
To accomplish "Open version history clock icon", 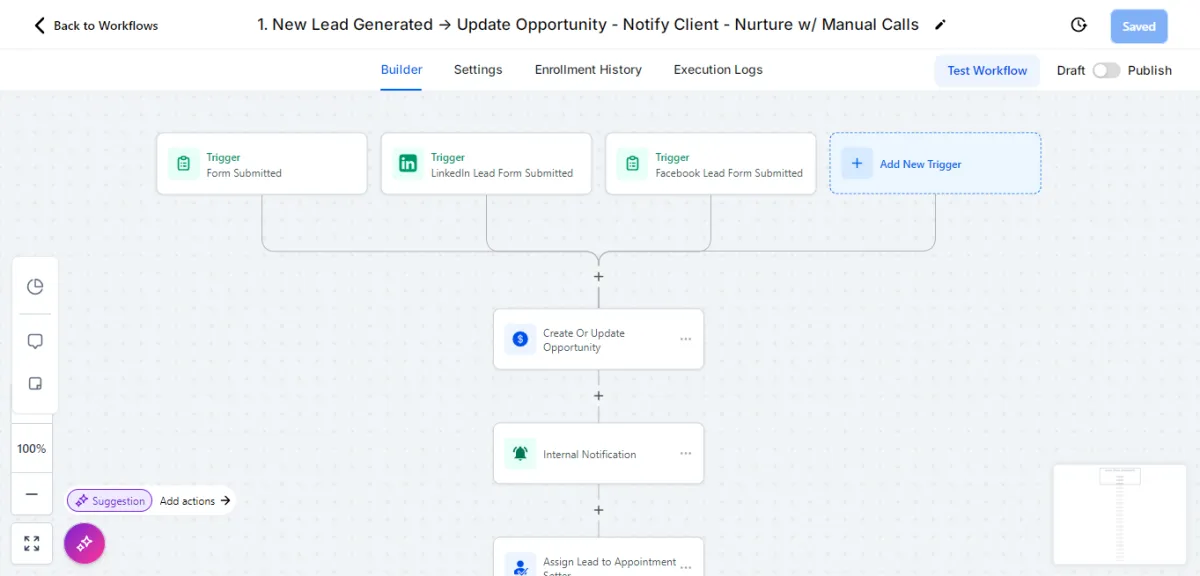I will (1078, 26).
